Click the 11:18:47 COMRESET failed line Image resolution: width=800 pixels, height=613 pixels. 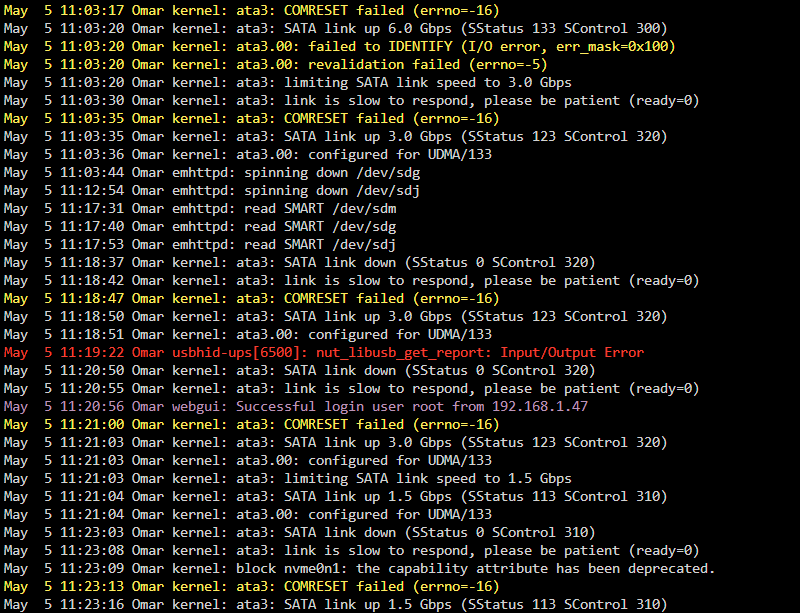pyautogui.click(x=252, y=299)
